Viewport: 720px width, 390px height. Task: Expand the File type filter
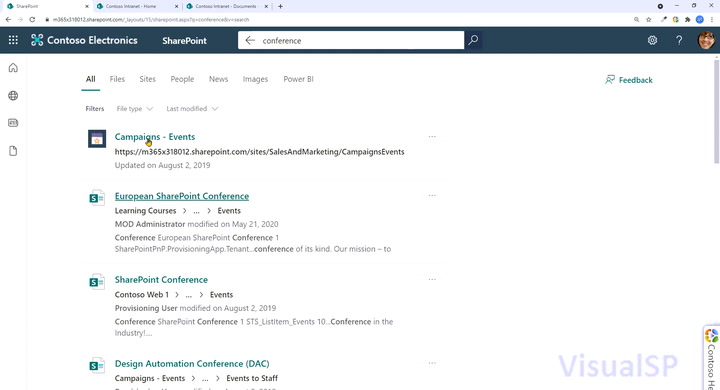[135, 109]
